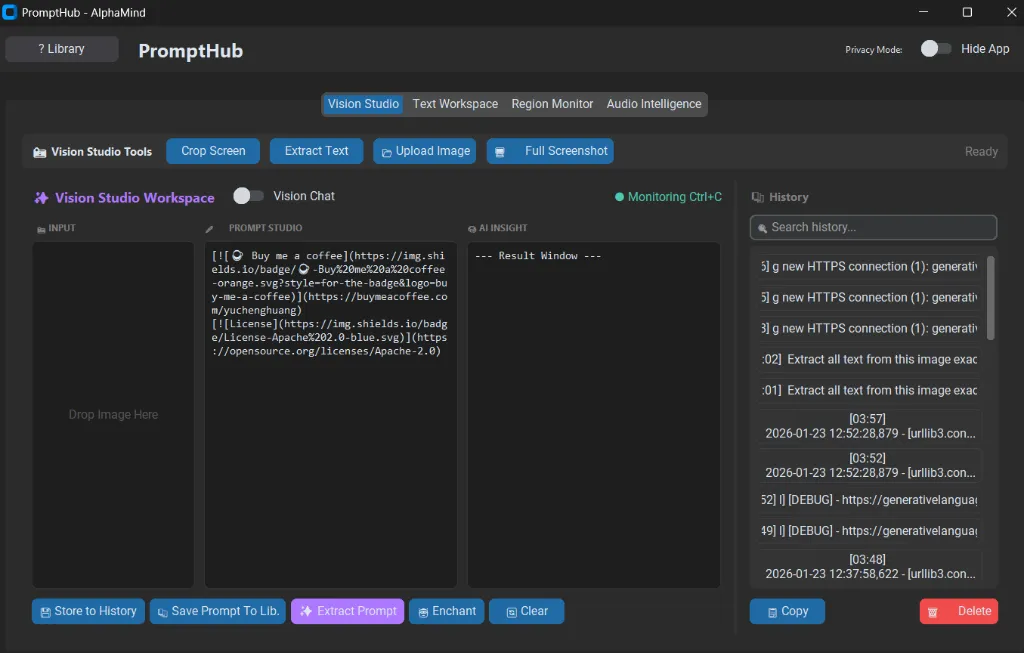
Task: Open the Library button
Action: [62, 49]
